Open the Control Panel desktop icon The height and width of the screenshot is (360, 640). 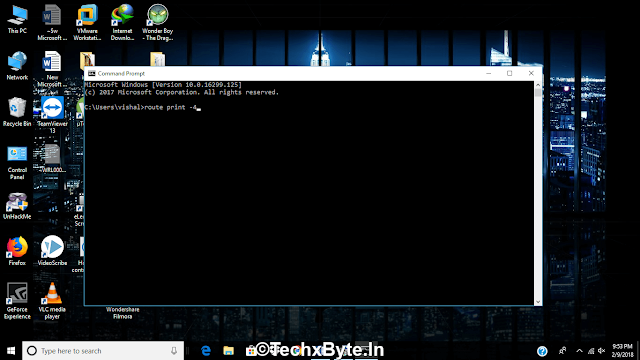[17, 162]
